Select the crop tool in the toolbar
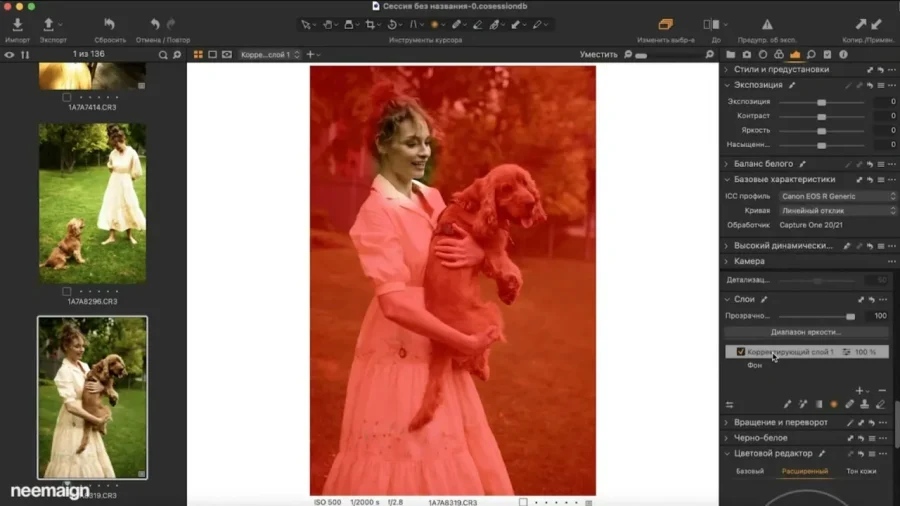 tap(370, 25)
